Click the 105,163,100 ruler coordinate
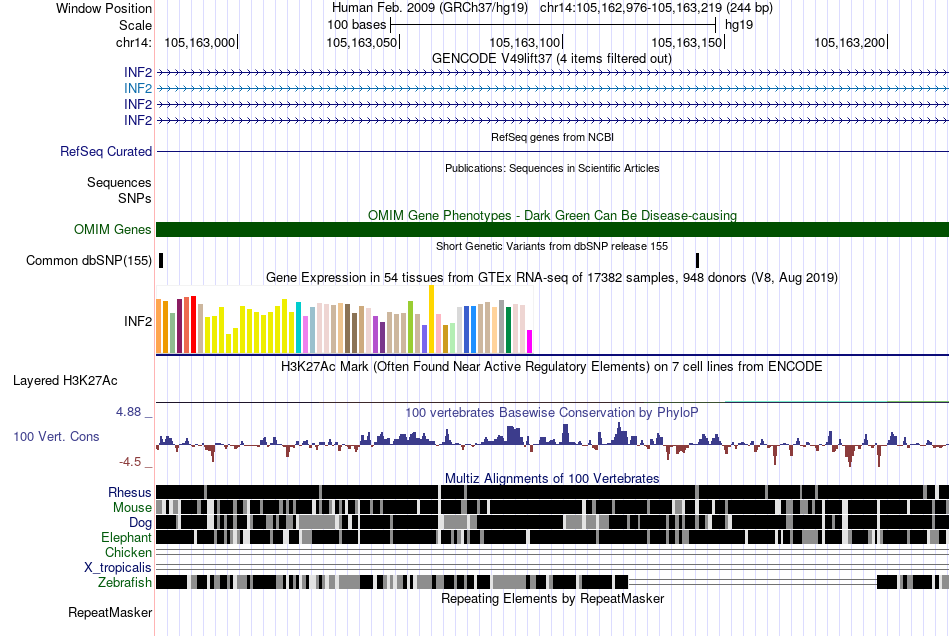 pos(525,42)
